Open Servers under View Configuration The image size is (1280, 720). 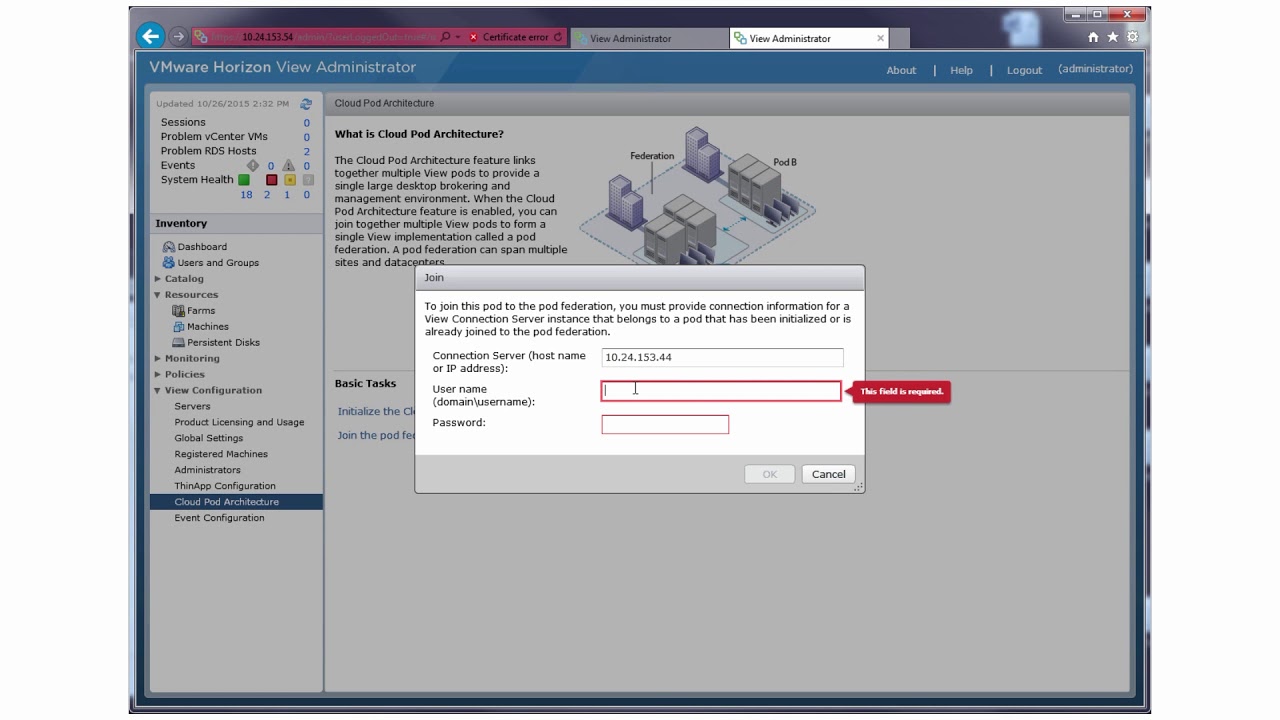pyautogui.click(x=192, y=407)
